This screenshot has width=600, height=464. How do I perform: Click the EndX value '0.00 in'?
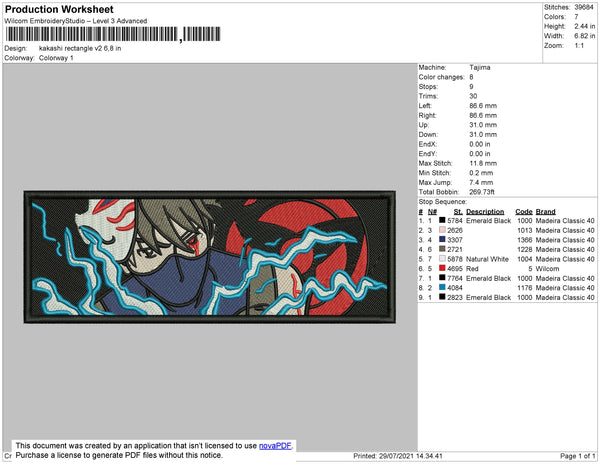[479, 144]
